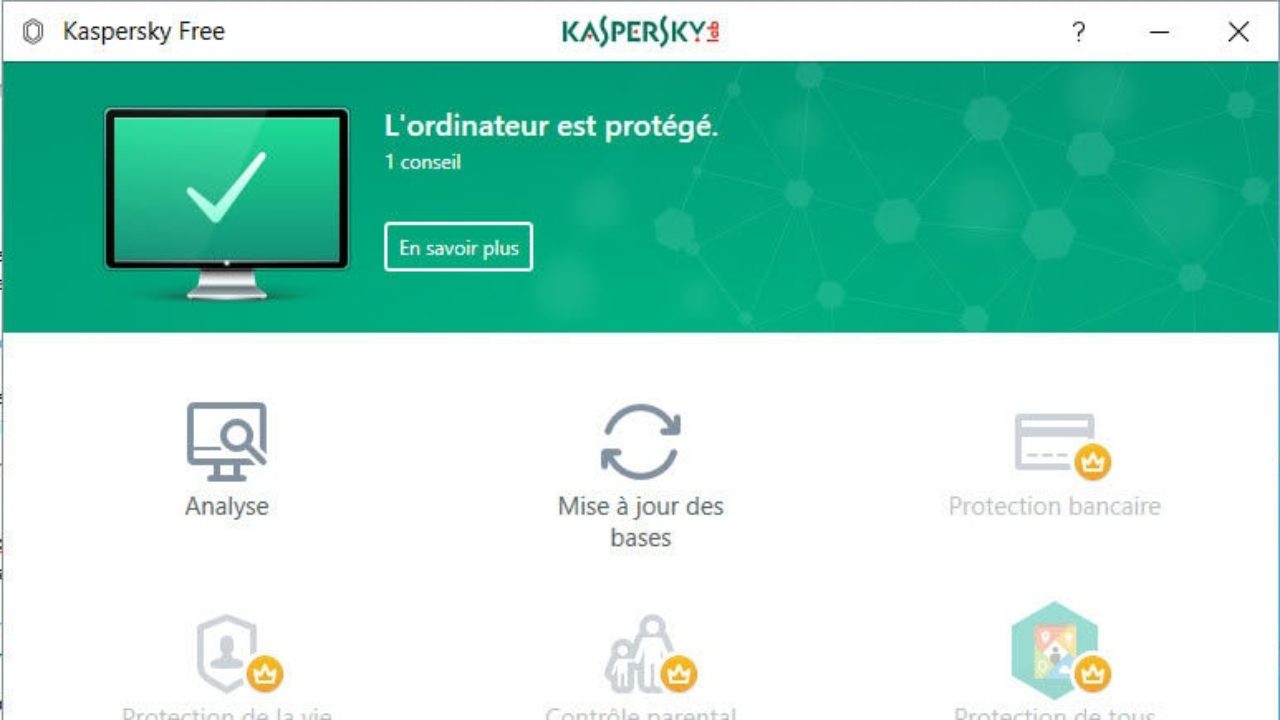Click the Kaspersky shield icon in title bar
This screenshot has height=720, width=1280.
[33, 32]
